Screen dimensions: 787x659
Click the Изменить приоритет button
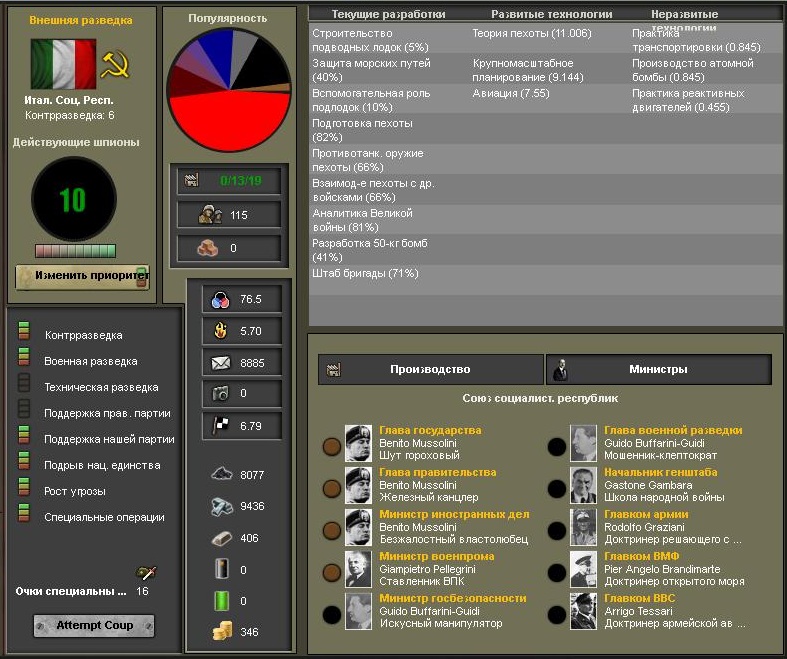pos(82,275)
